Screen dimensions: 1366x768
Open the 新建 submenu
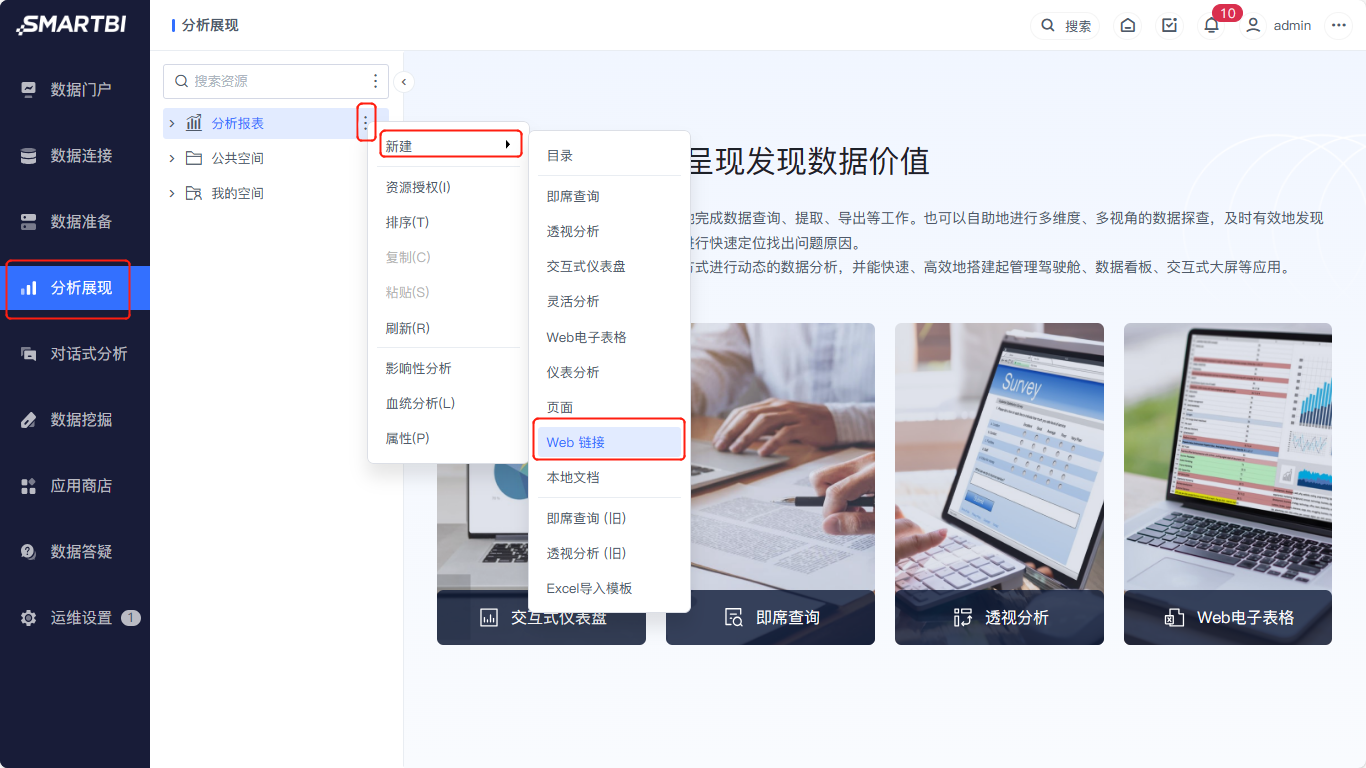[x=449, y=146]
